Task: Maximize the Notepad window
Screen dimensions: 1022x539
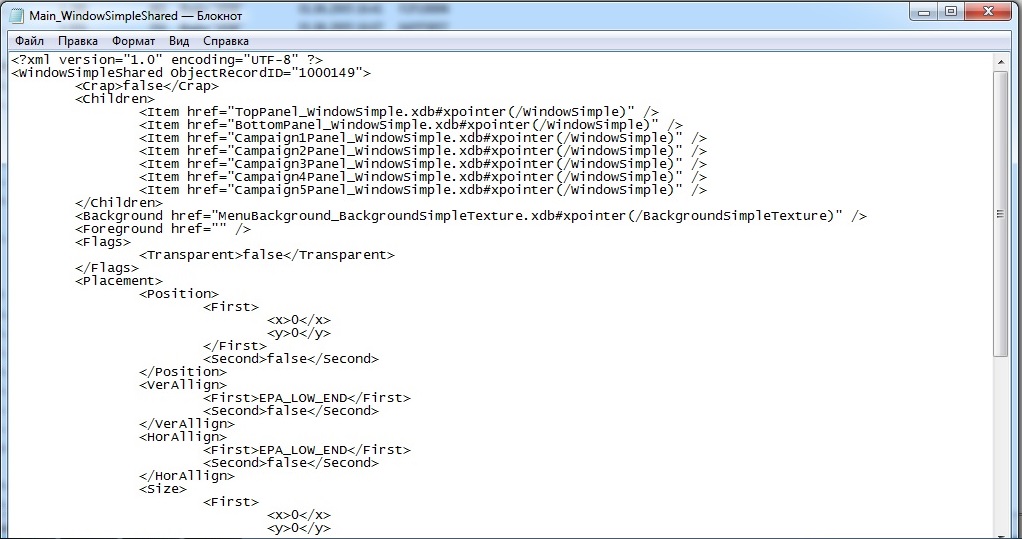Action: [951, 11]
